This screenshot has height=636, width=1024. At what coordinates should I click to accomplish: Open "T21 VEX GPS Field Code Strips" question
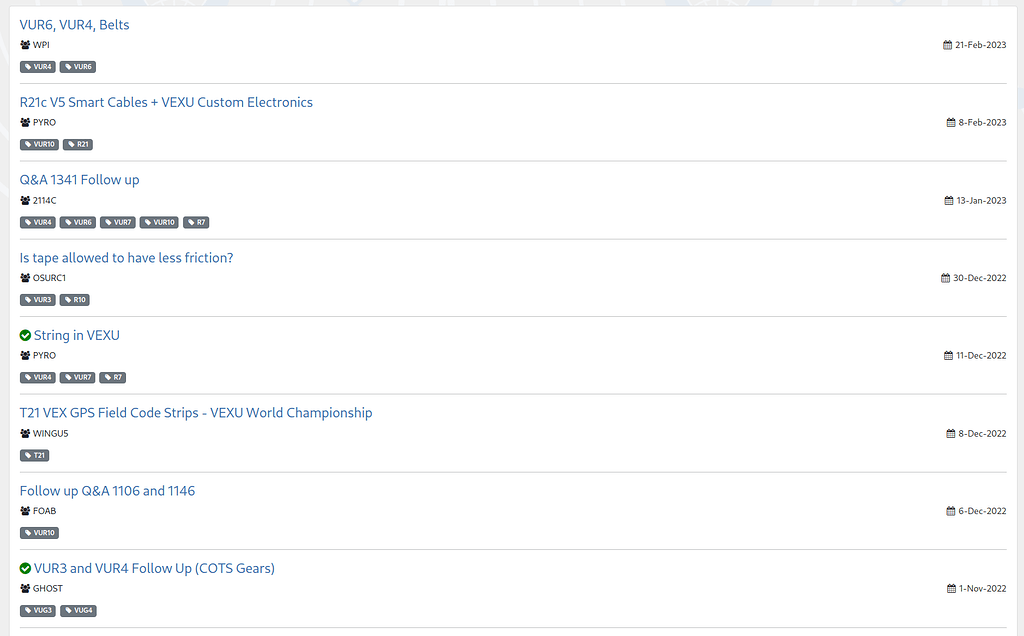pos(196,413)
